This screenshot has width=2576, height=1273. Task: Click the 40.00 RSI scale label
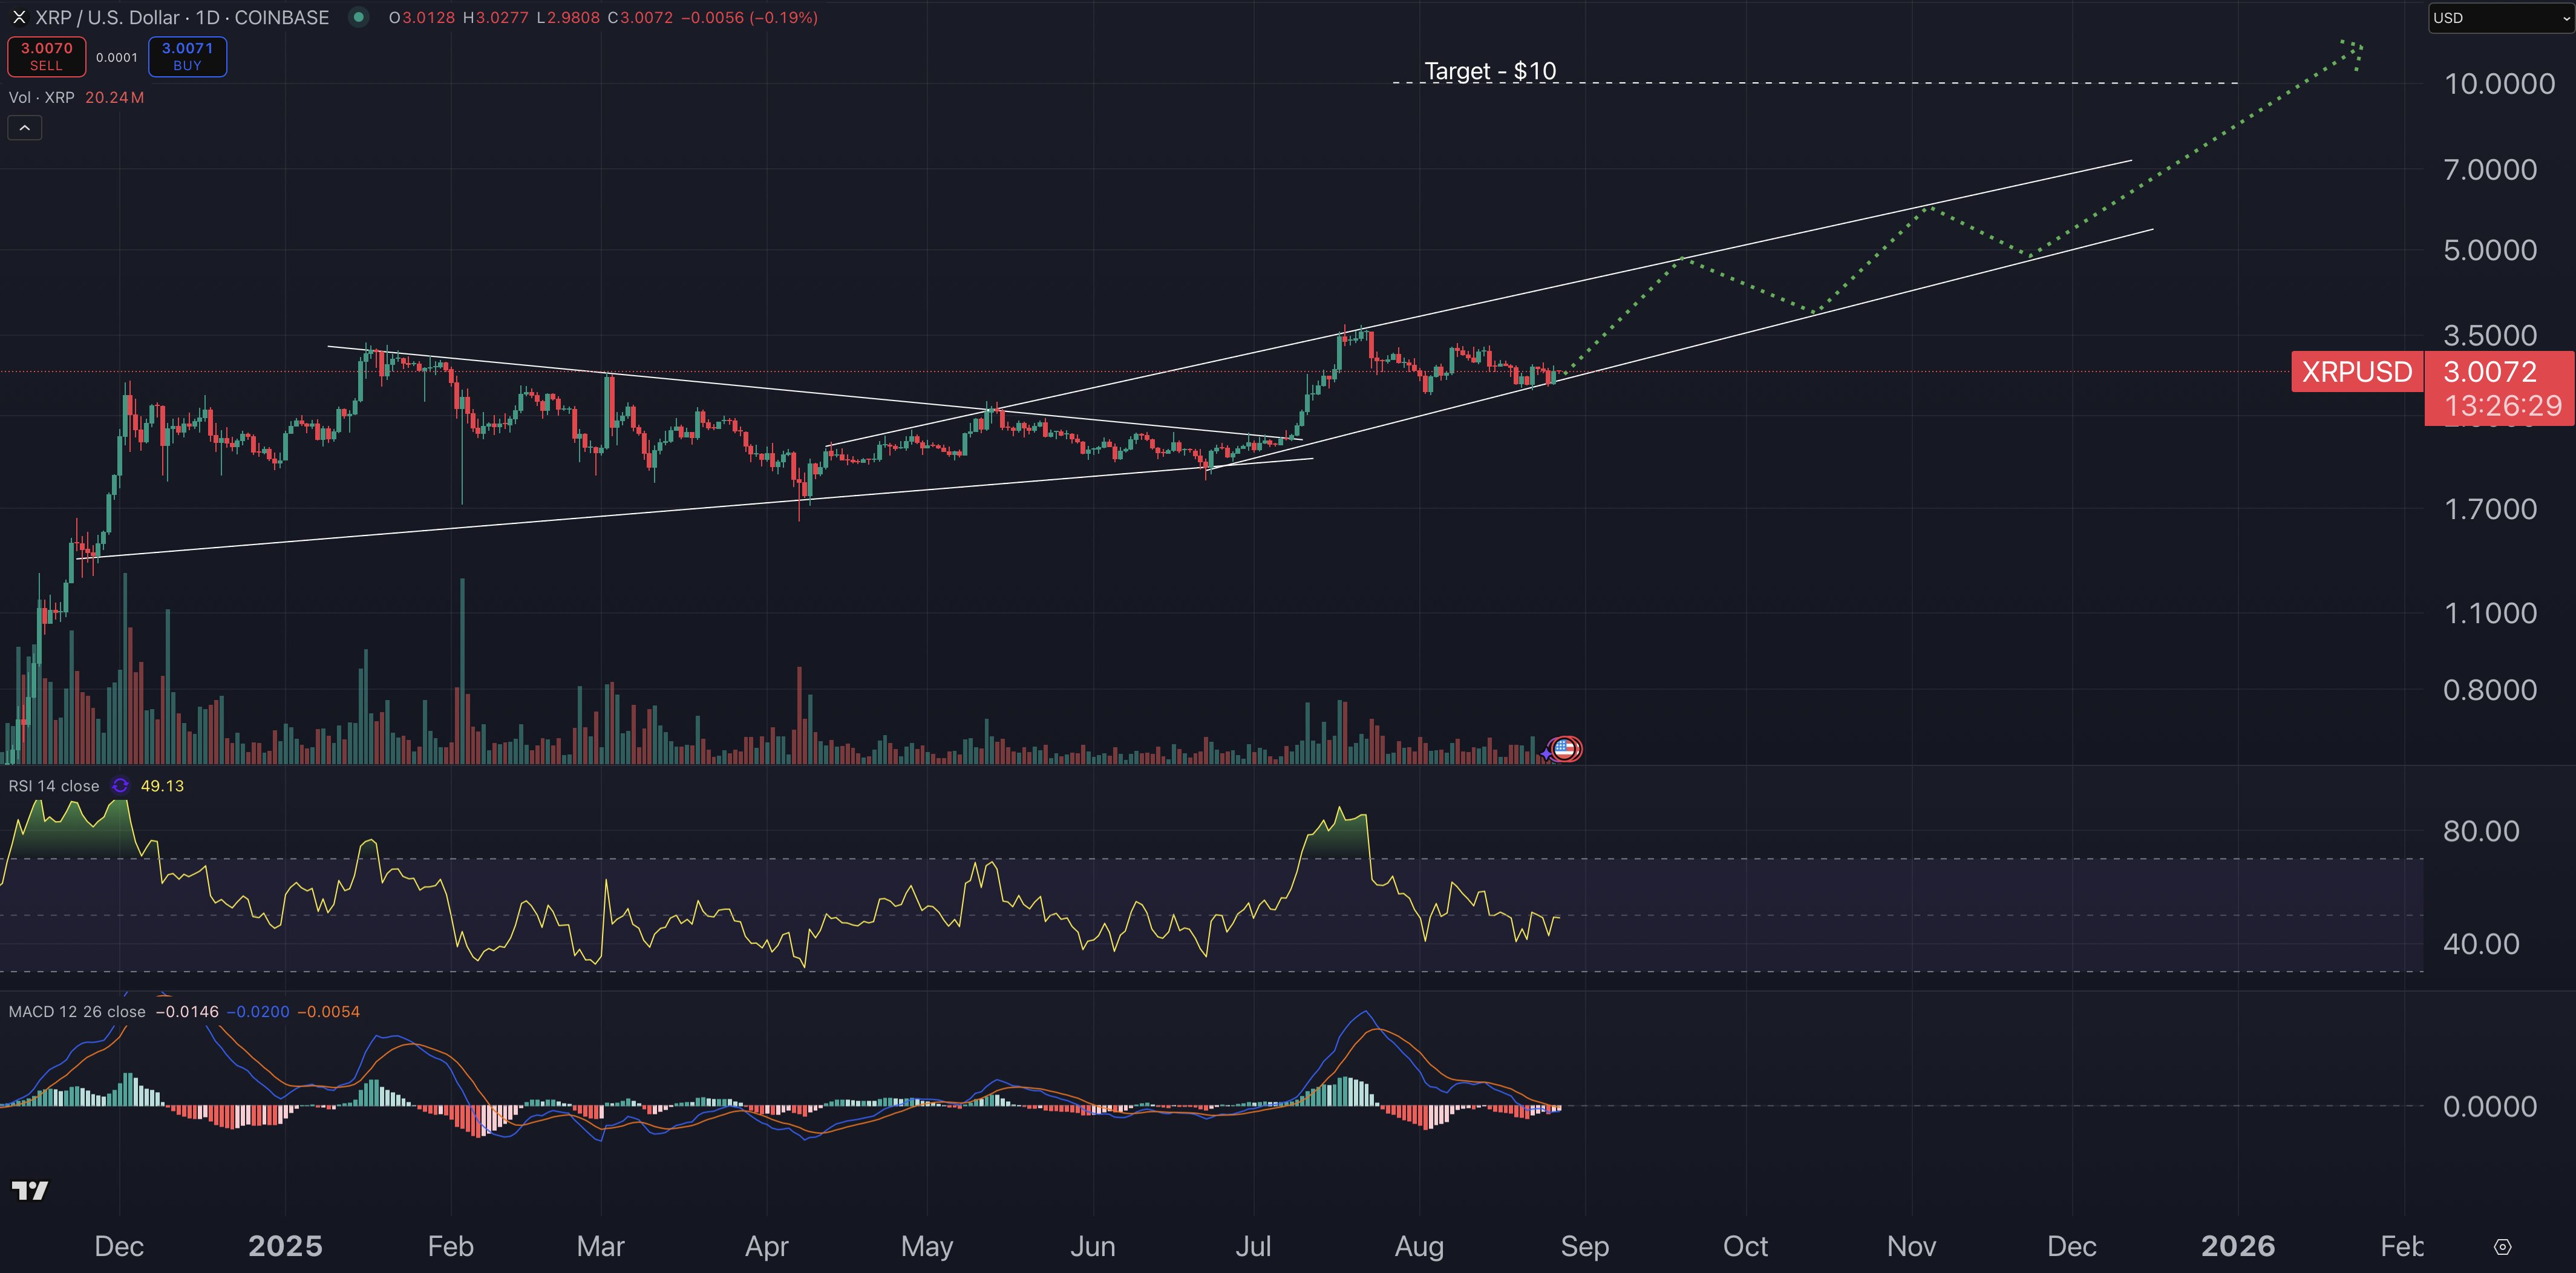(x=2481, y=943)
